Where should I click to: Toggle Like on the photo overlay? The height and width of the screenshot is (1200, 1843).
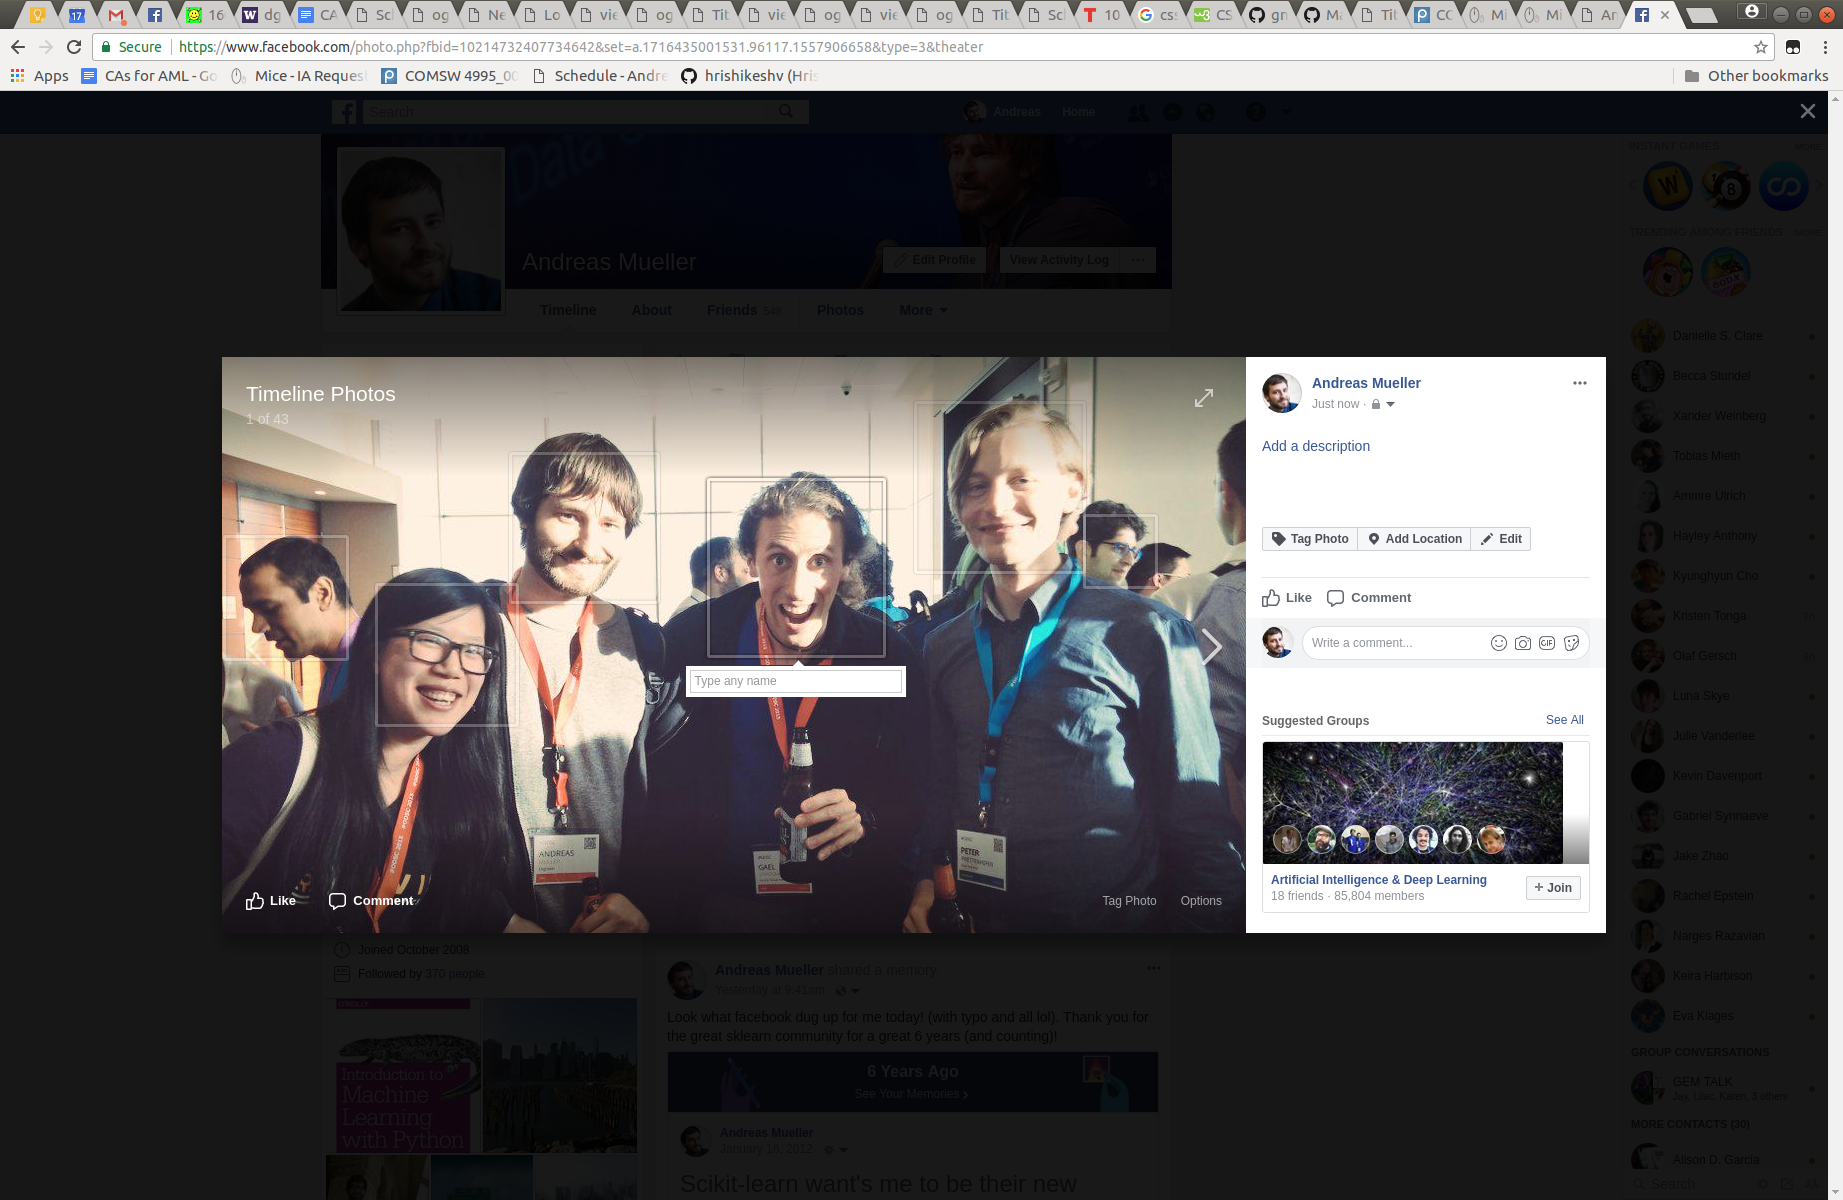coord(271,901)
